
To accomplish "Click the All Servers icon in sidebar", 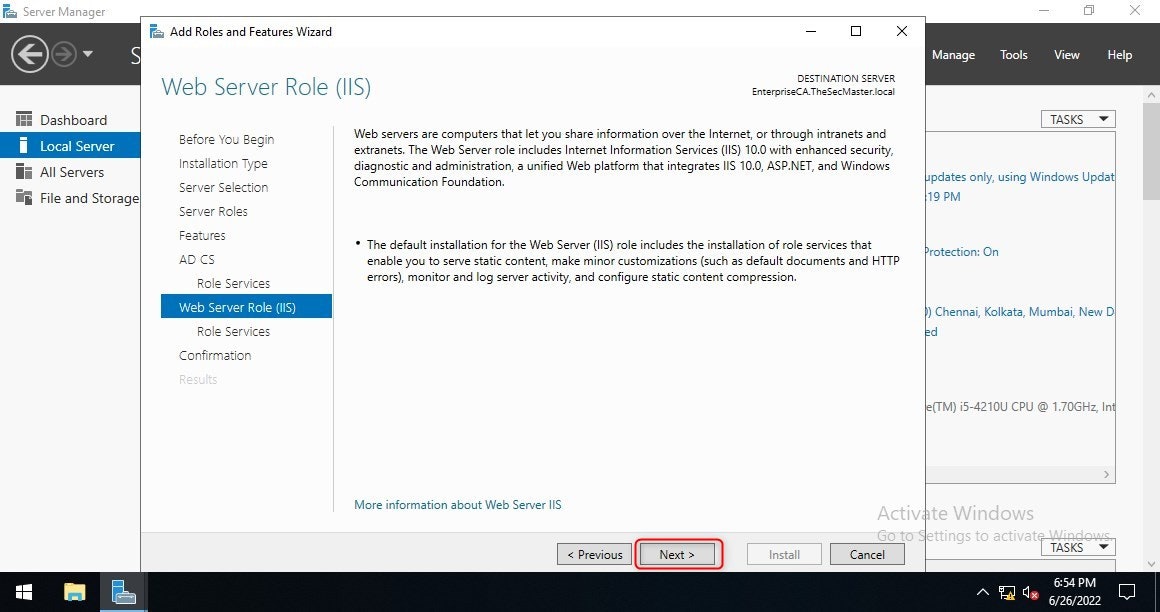I will click(x=24, y=172).
